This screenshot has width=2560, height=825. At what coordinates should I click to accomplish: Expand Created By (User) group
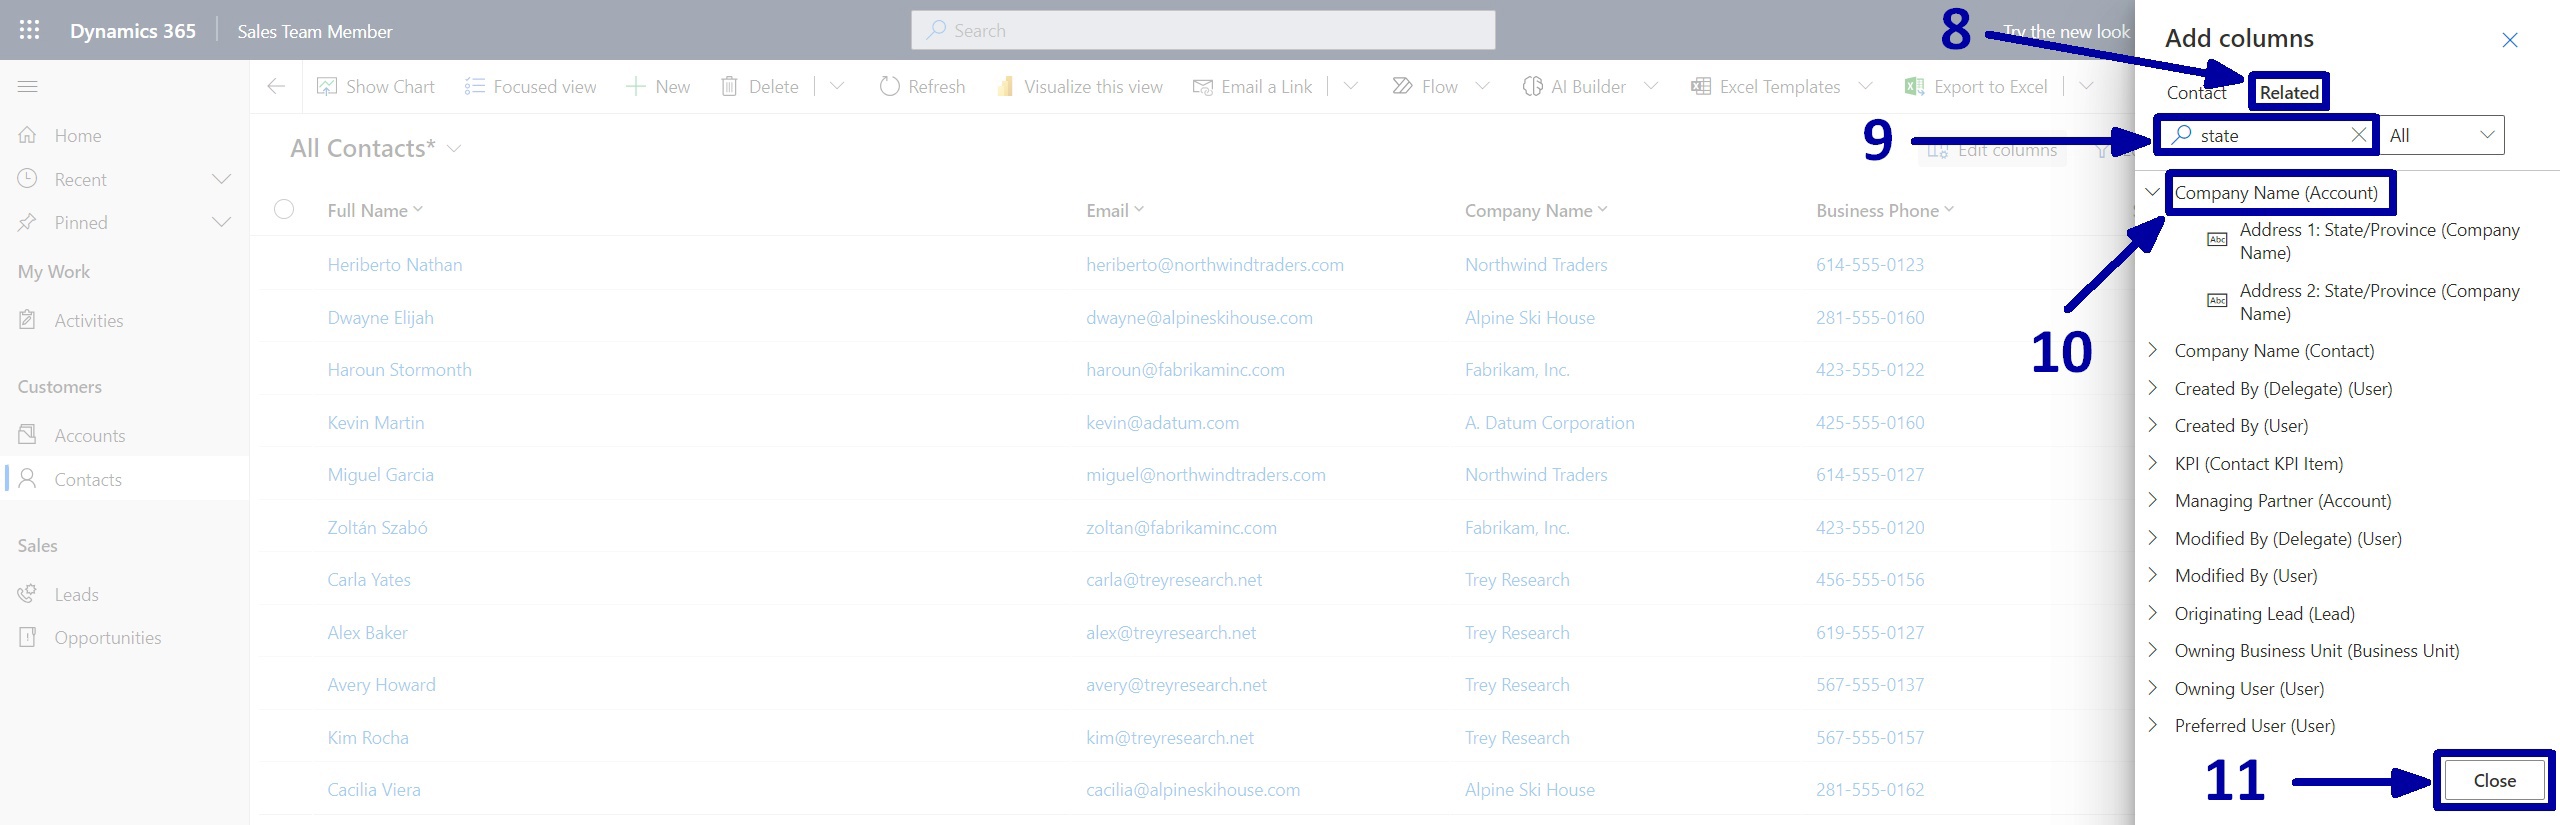coord(2152,425)
